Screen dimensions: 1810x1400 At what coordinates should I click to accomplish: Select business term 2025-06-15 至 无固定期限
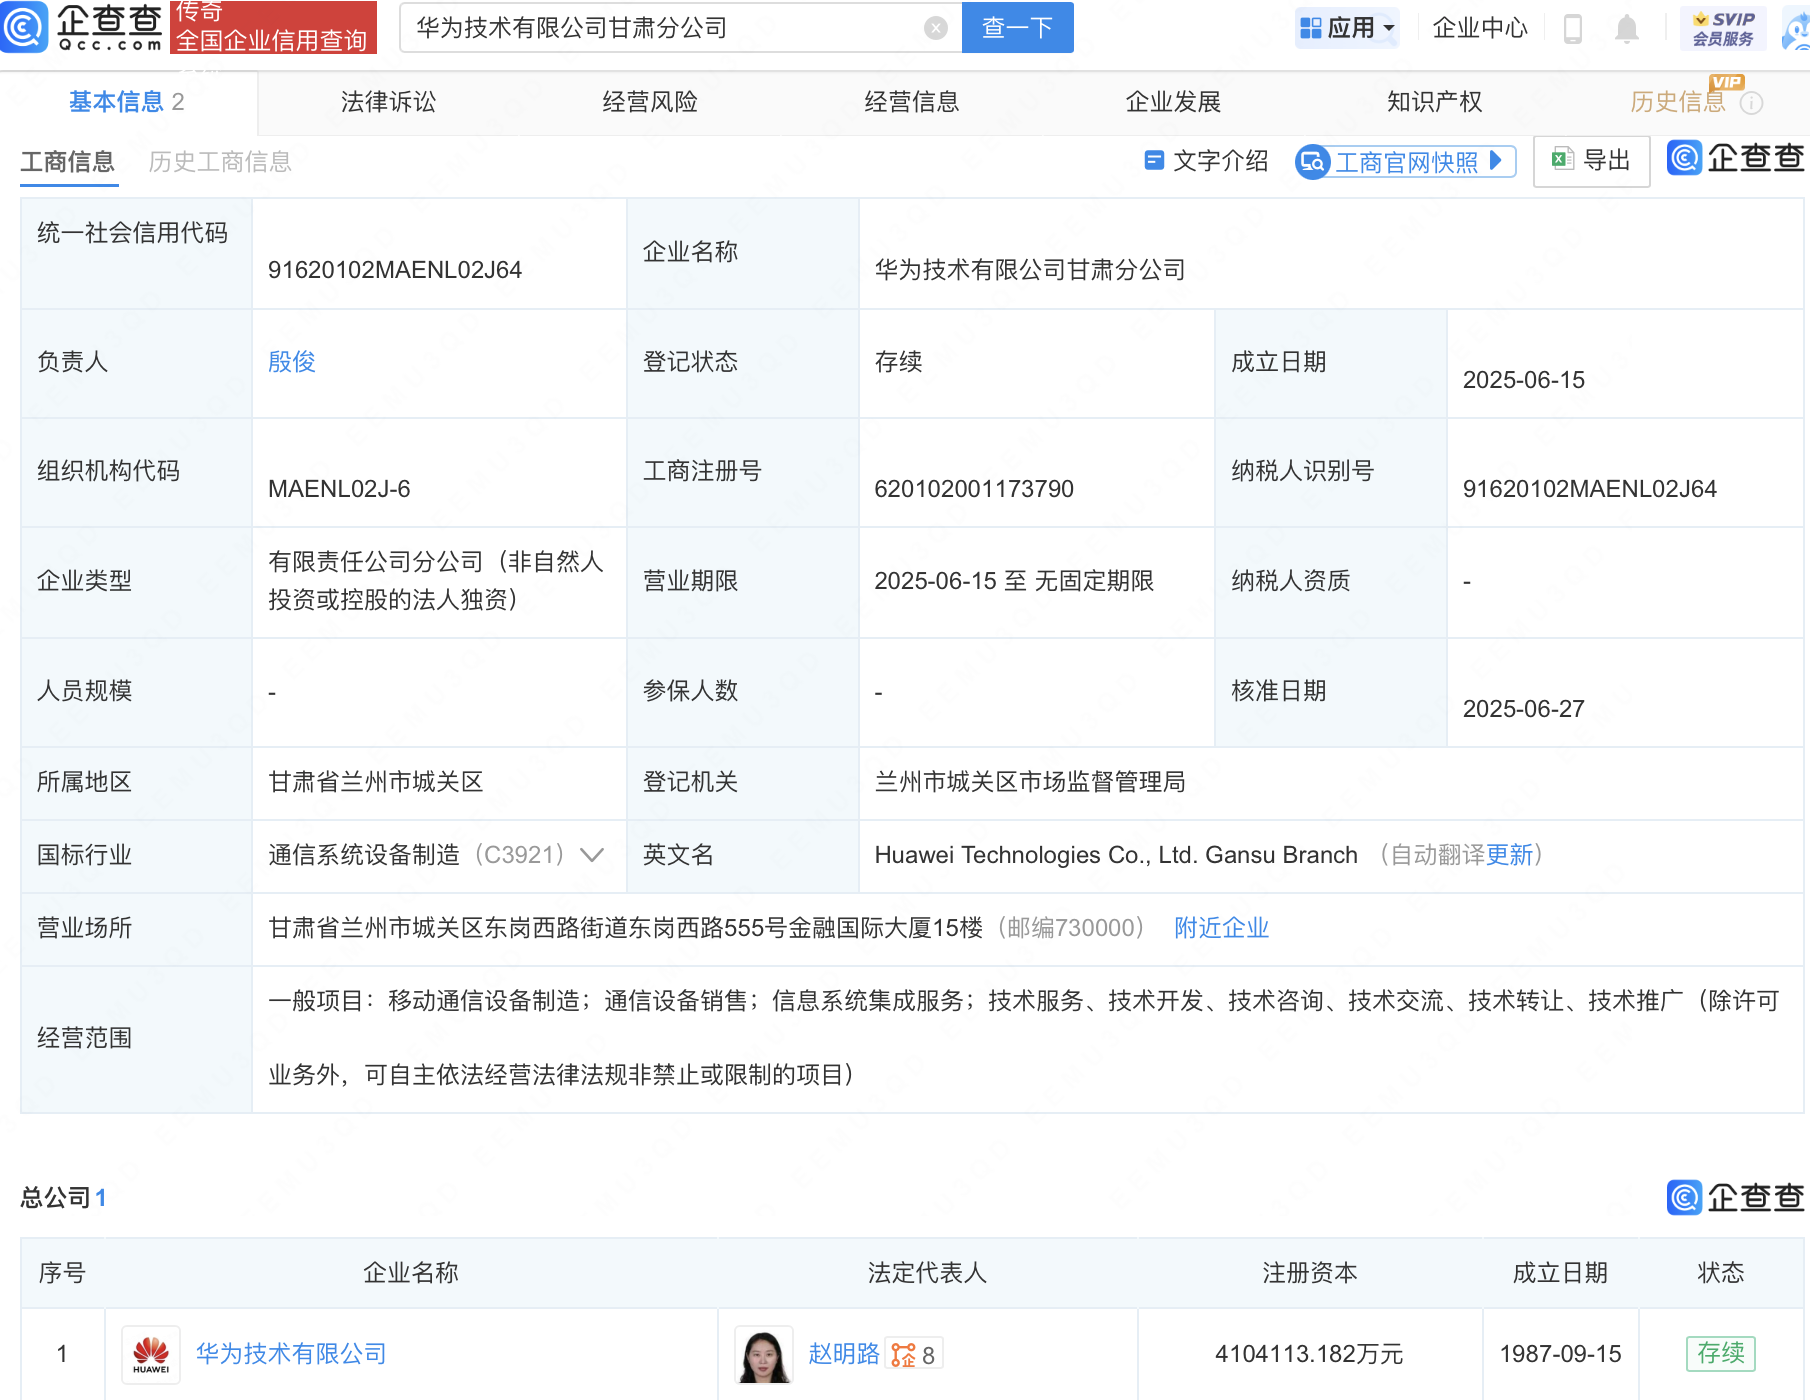click(x=1014, y=581)
